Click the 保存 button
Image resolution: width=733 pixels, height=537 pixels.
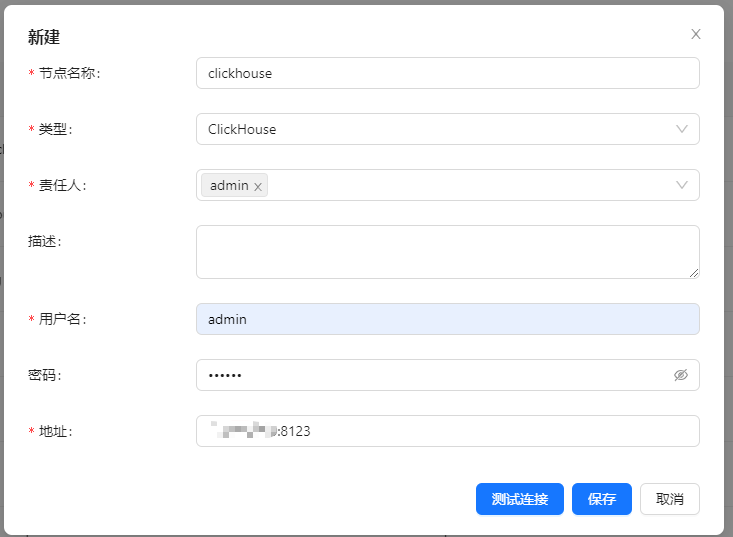tap(602, 499)
